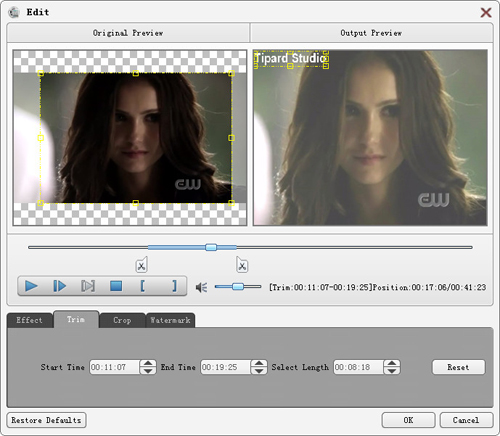The height and width of the screenshot is (436, 500).
Task: Open the Watermark tab
Action: pyautogui.click(x=170, y=320)
